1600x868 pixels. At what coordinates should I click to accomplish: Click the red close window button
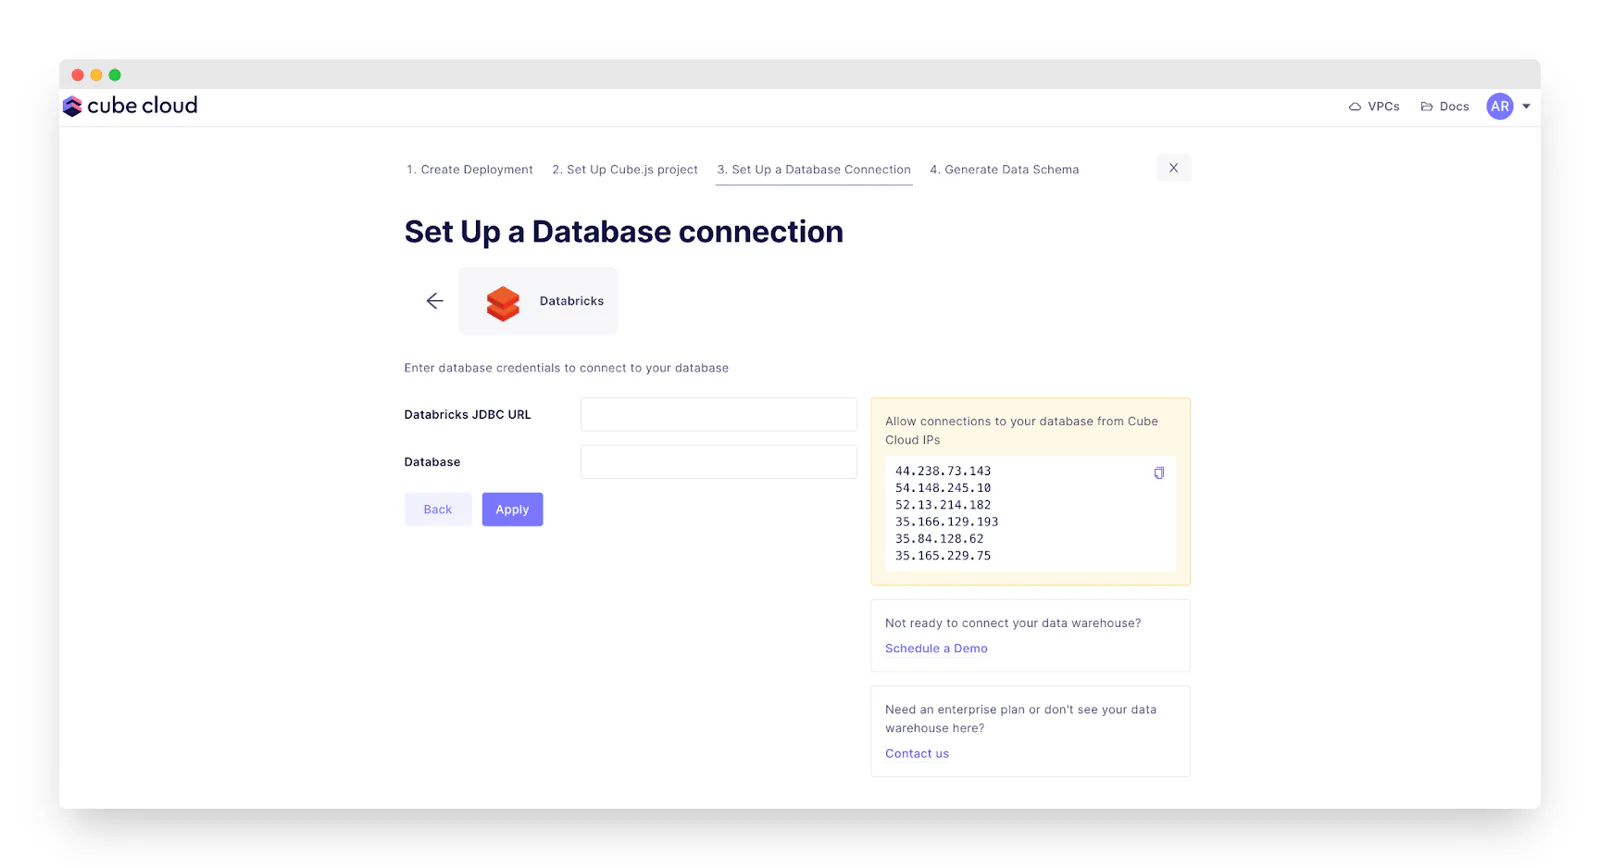point(78,75)
